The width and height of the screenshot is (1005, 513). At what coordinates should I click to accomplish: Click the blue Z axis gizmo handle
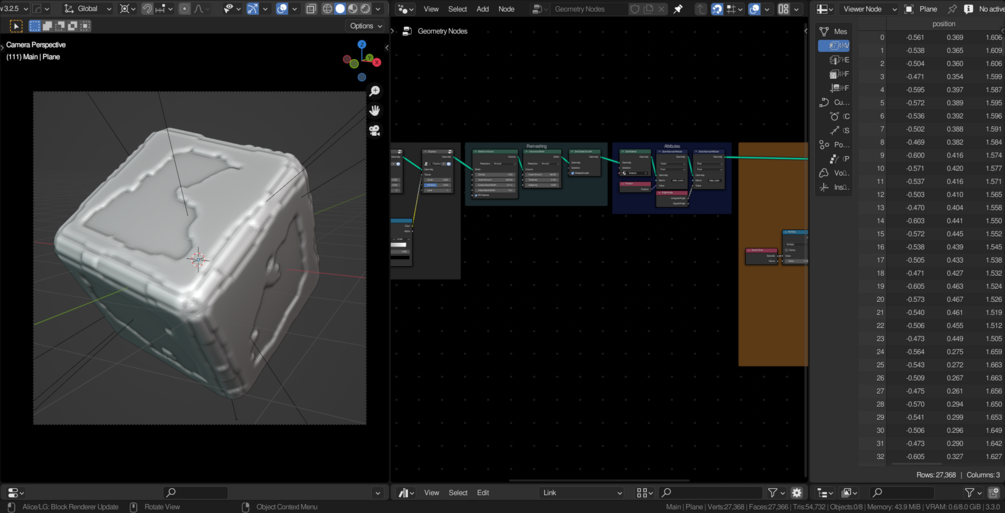tap(362, 45)
